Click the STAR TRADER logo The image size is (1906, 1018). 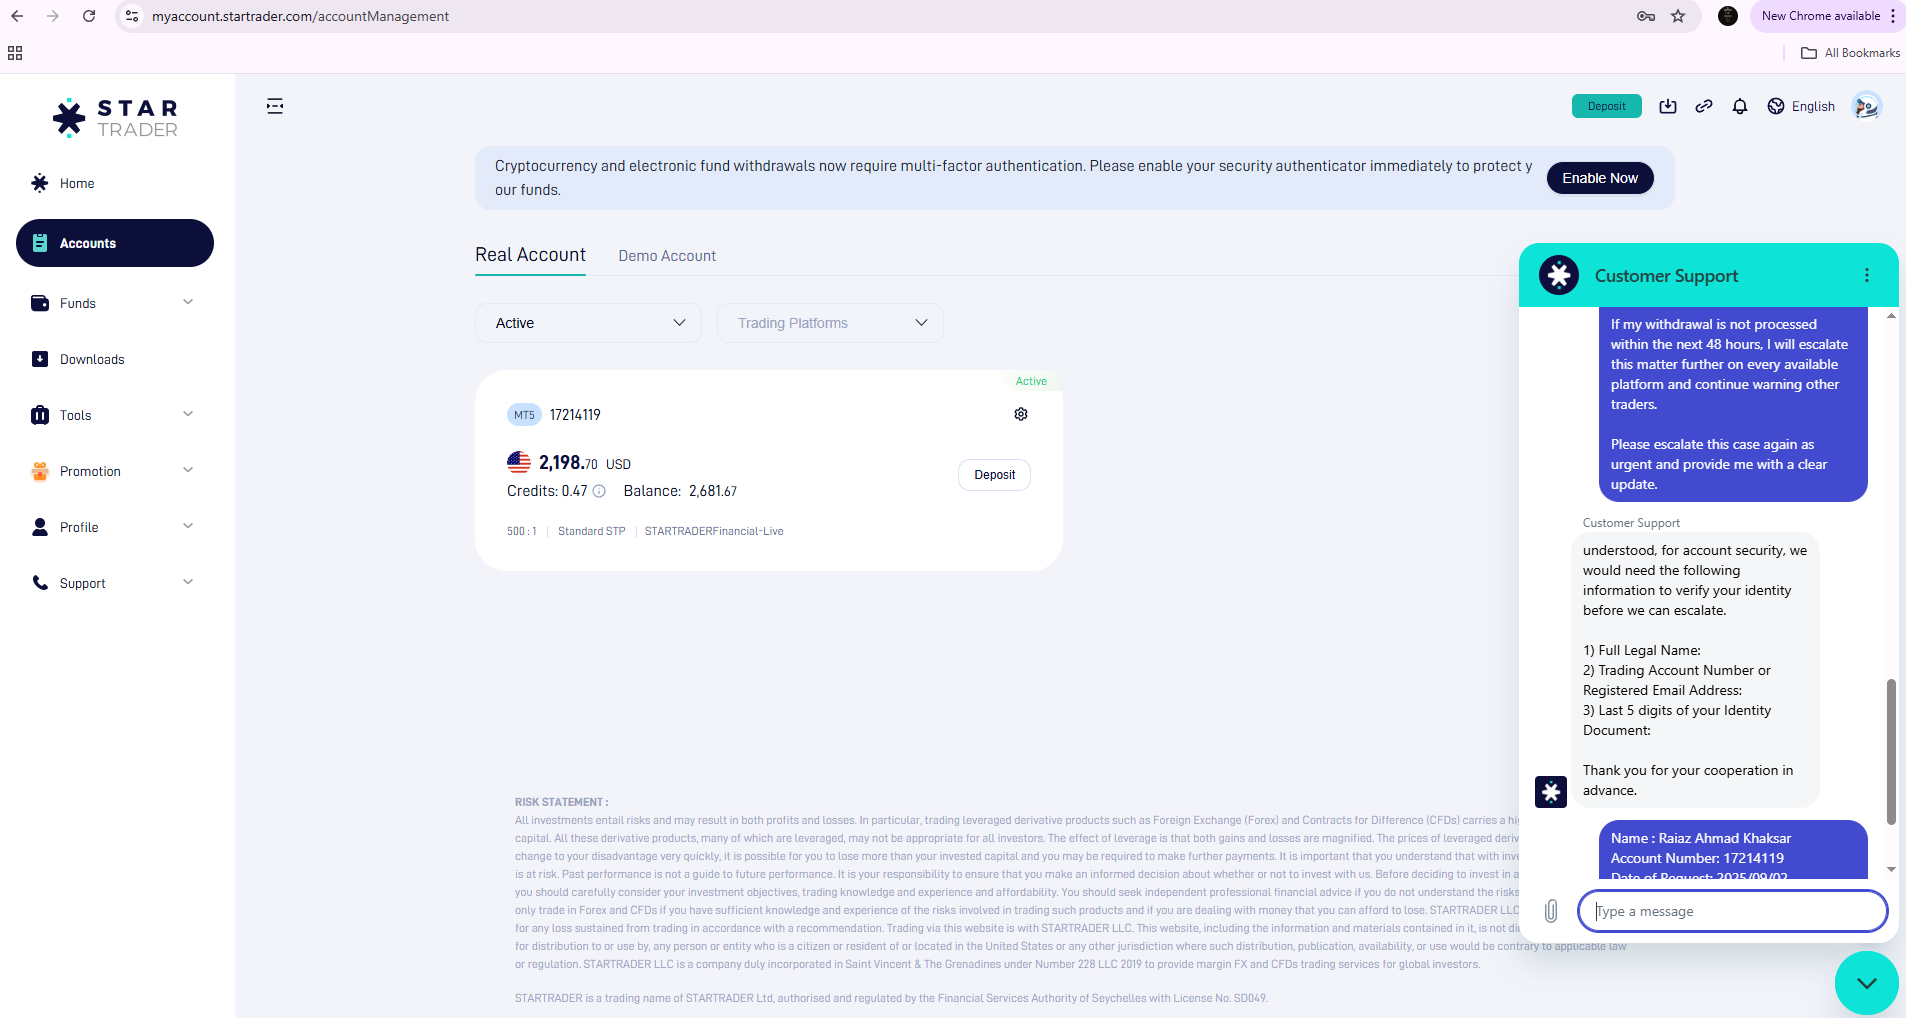click(116, 118)
